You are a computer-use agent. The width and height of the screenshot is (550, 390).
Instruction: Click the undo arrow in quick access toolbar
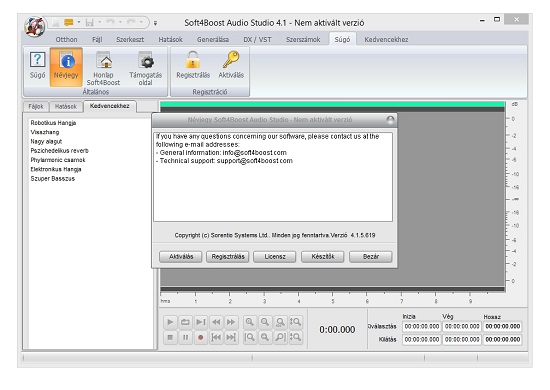(110, 22)
